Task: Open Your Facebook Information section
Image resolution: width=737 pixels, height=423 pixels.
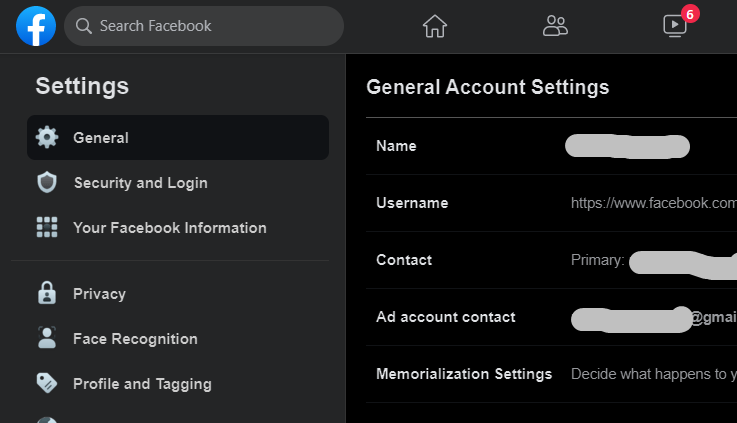Action: point(170,228)
